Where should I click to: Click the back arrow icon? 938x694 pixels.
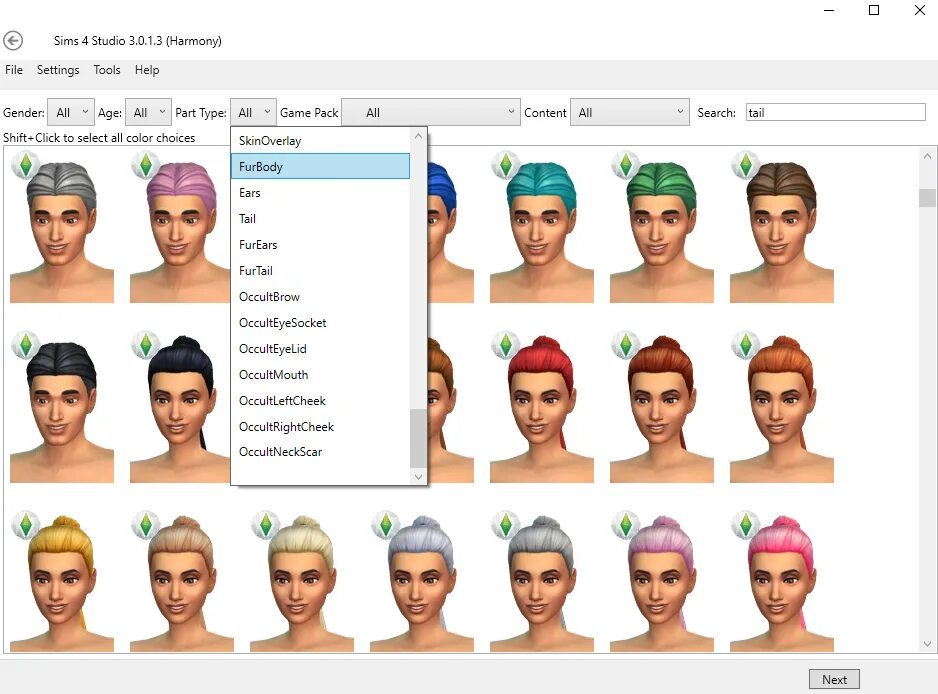point(13,41)
